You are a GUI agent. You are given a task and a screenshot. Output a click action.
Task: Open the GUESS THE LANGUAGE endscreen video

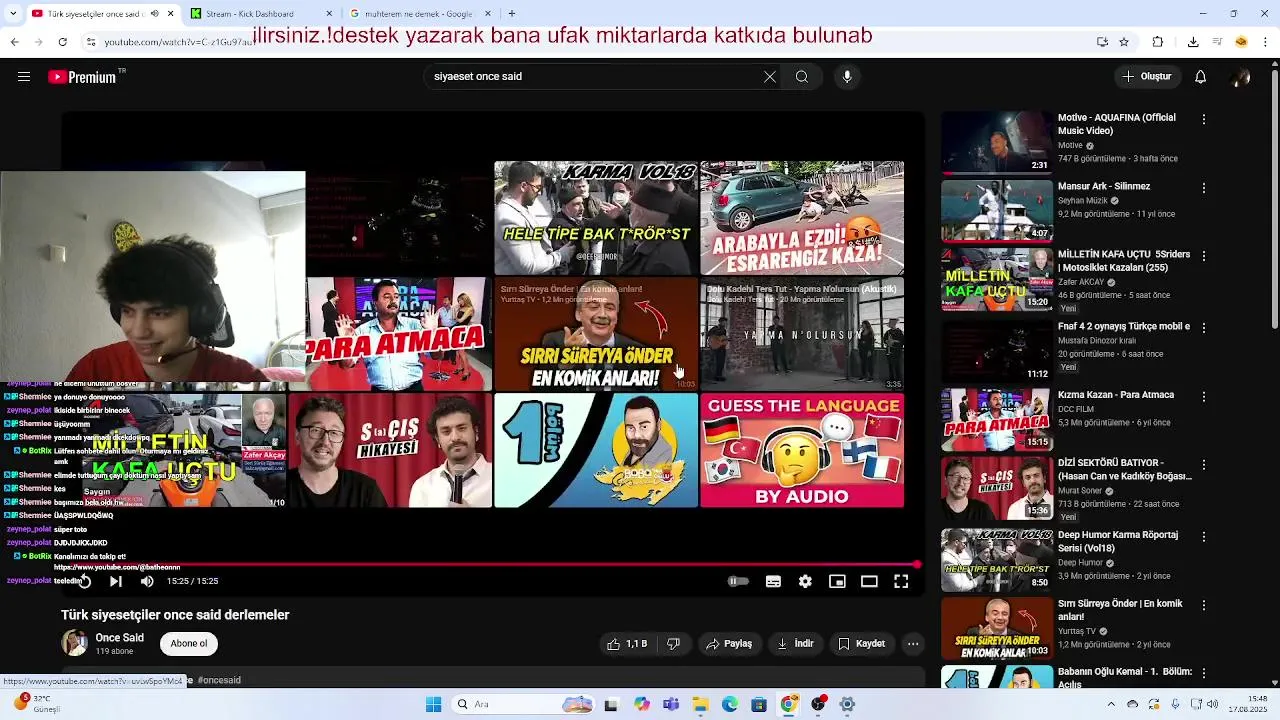pyautogui.click(x=802, y=450)
